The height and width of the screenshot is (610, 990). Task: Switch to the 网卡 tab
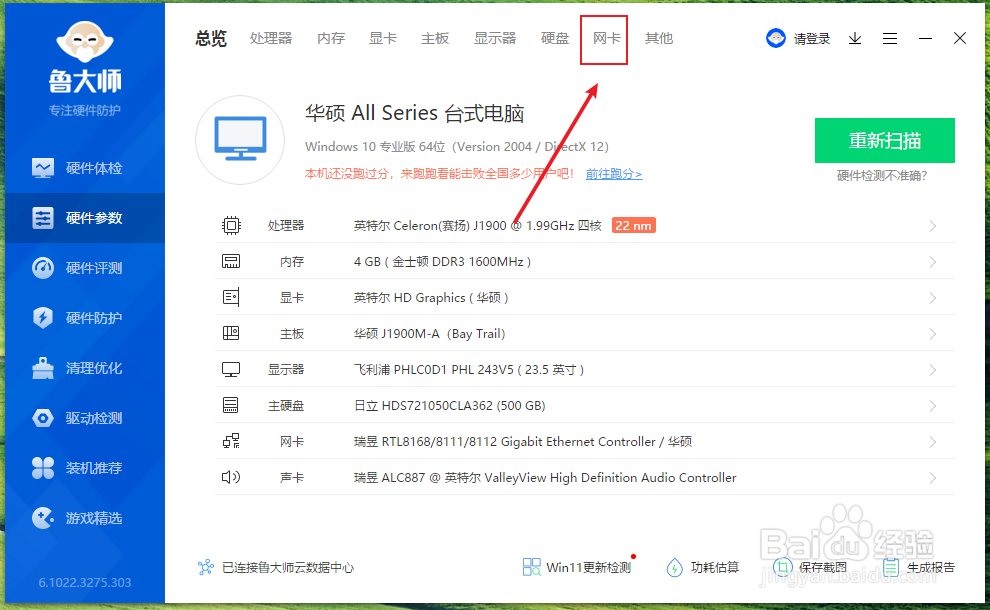coord(607,39)
